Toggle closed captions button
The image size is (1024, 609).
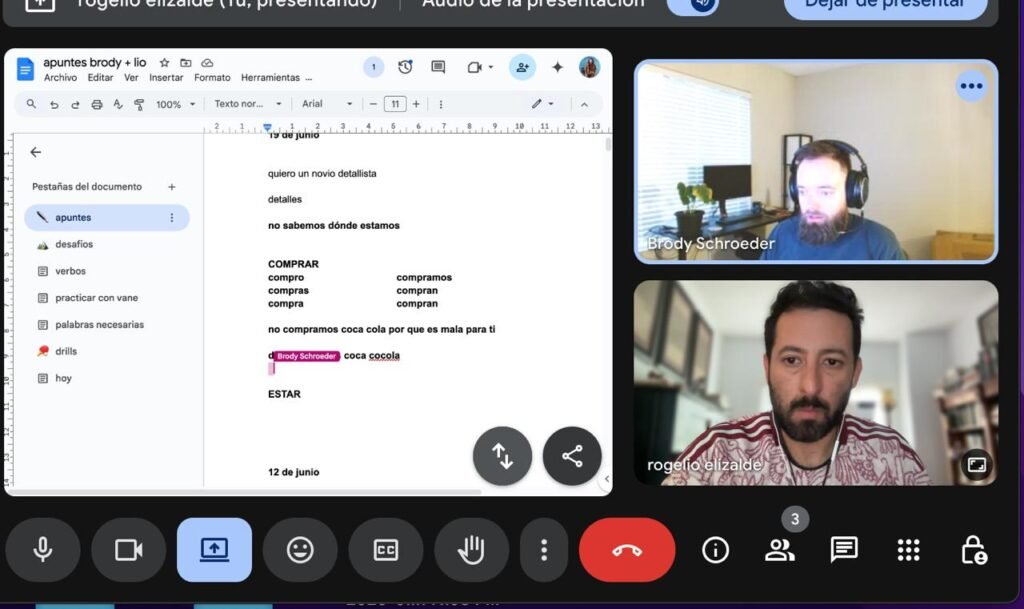385,550
